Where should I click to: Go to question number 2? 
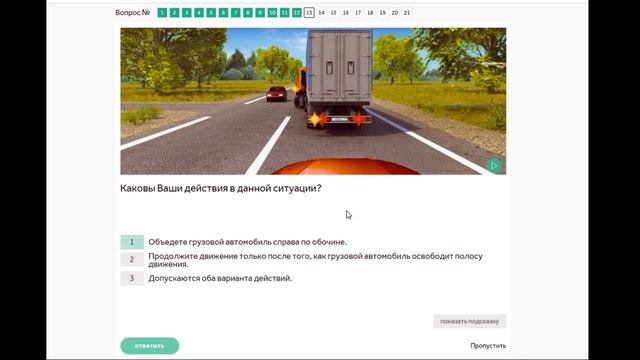[x=174, y=13]
